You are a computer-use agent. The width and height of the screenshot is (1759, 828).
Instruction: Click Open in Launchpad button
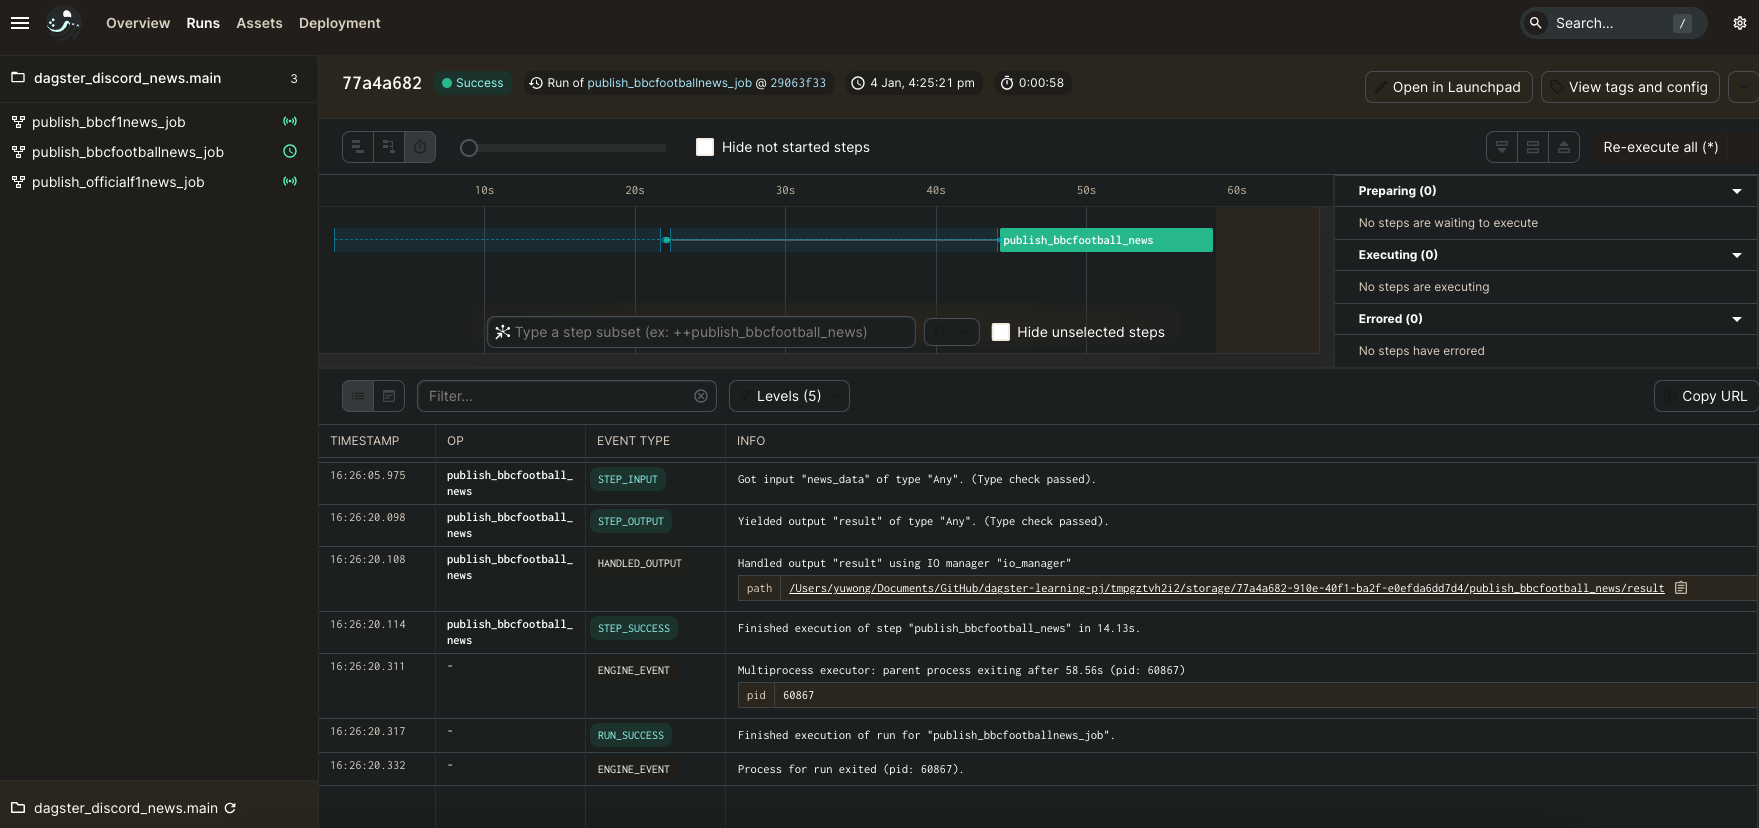(1448, 87)
